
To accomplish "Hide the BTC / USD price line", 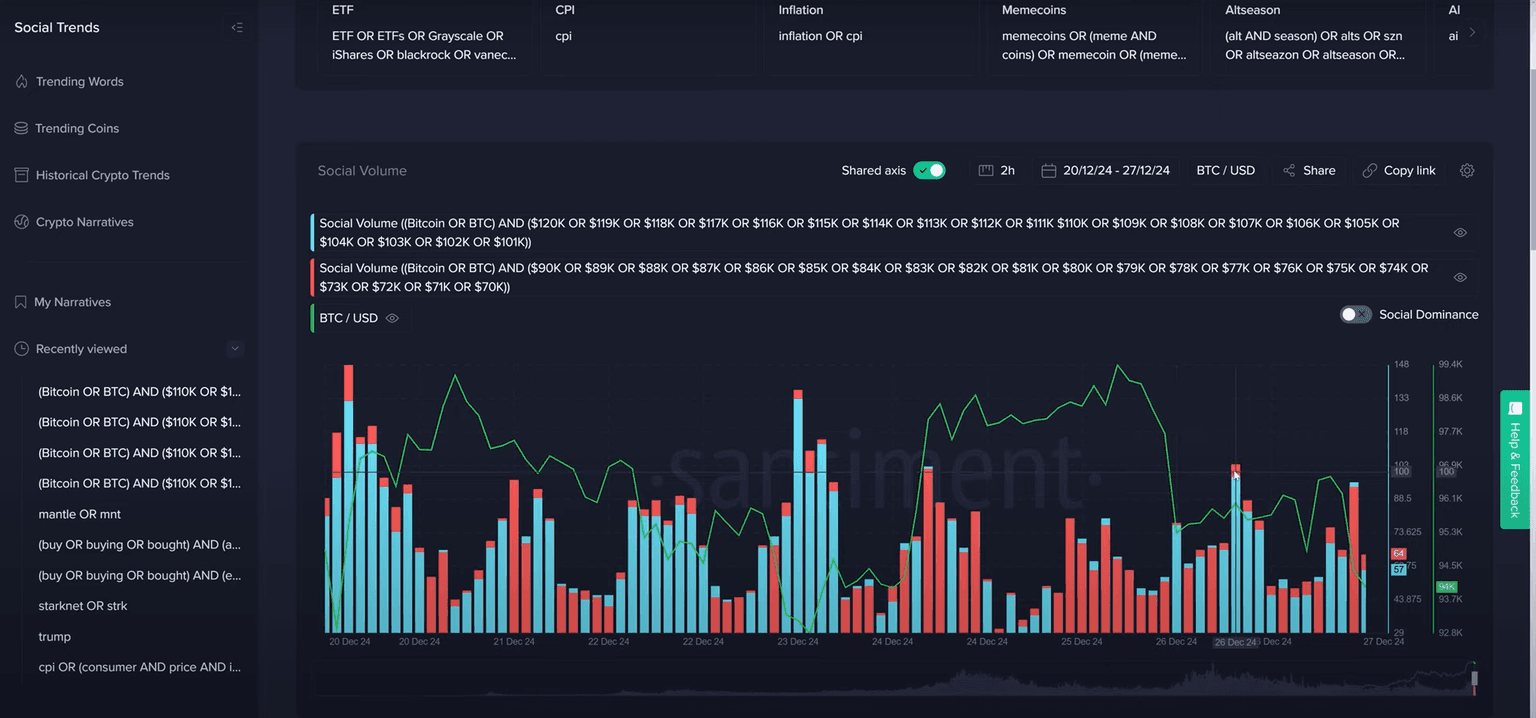I will (393, 319).
